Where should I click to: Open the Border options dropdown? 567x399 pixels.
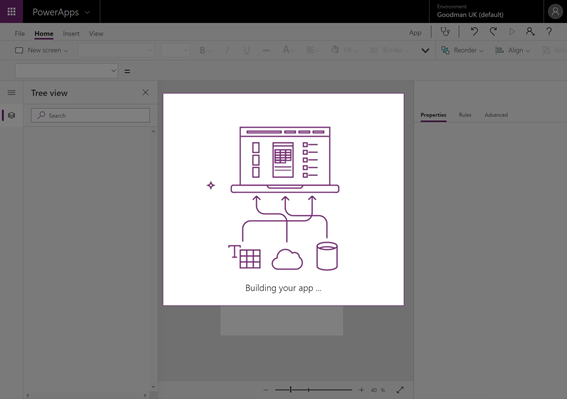coord(390,50)
